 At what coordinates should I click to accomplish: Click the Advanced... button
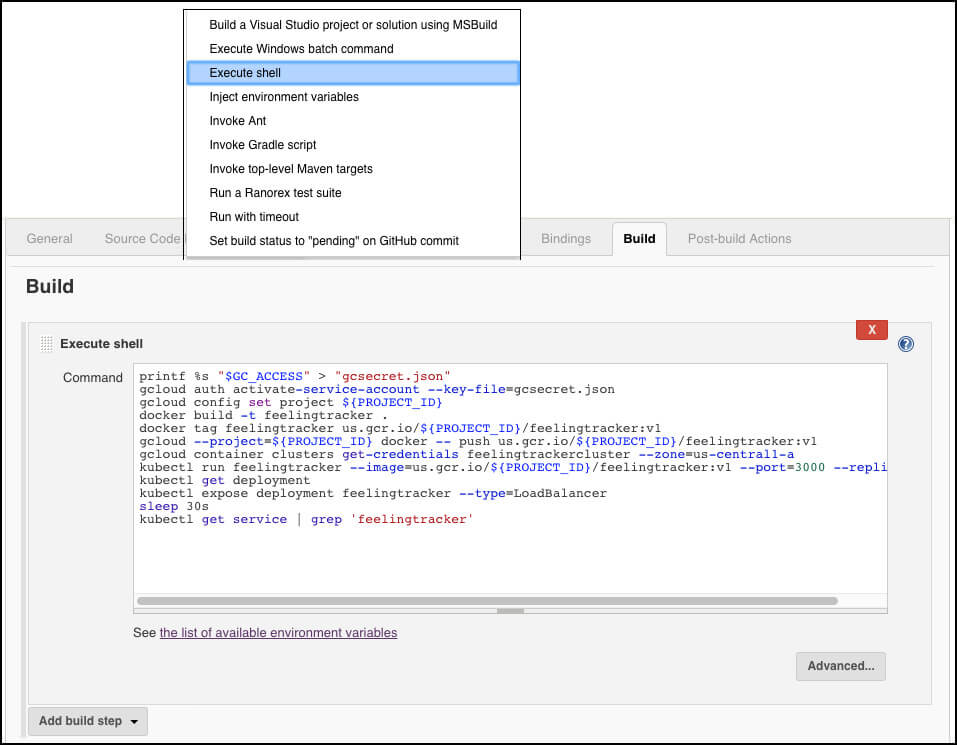(x=840, y=666)
